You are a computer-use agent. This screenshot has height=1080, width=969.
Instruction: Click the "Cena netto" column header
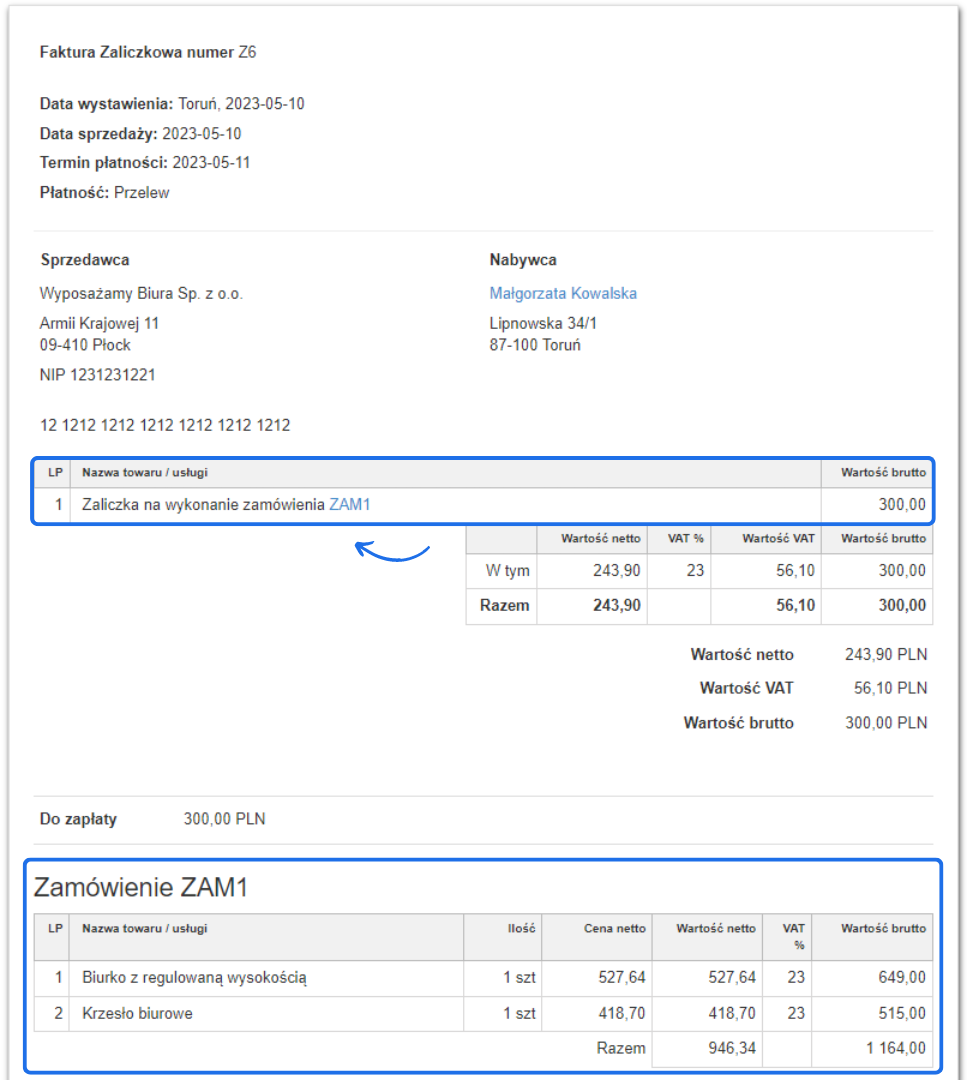[615, 928]
